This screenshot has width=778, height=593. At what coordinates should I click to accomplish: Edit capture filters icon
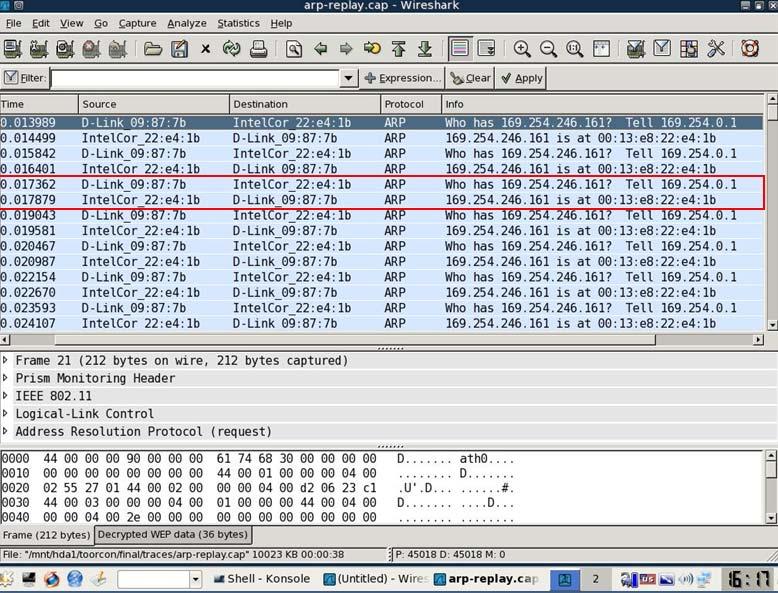point(636,49)
